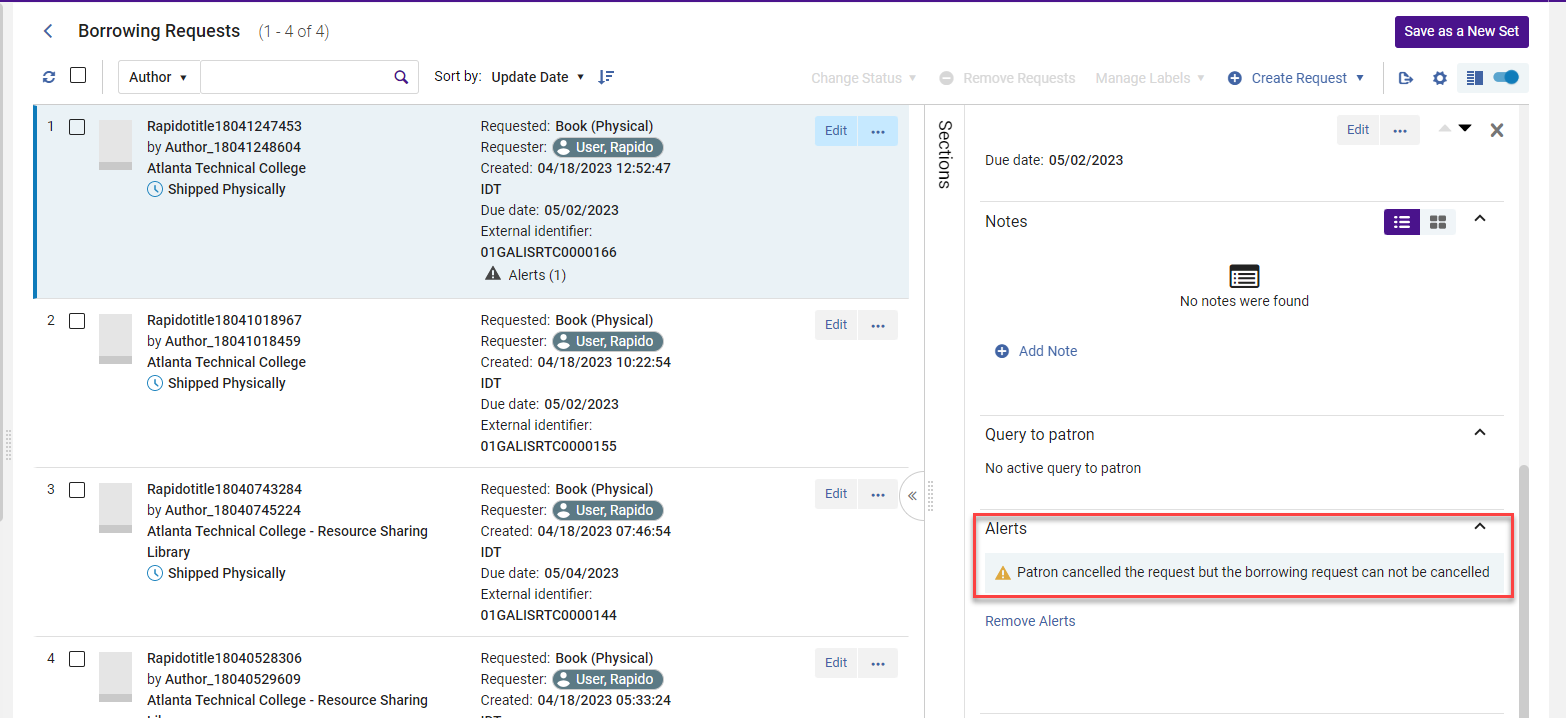Click Save as a New Set
This screenshot has height=718, width=1566.
1461,31
